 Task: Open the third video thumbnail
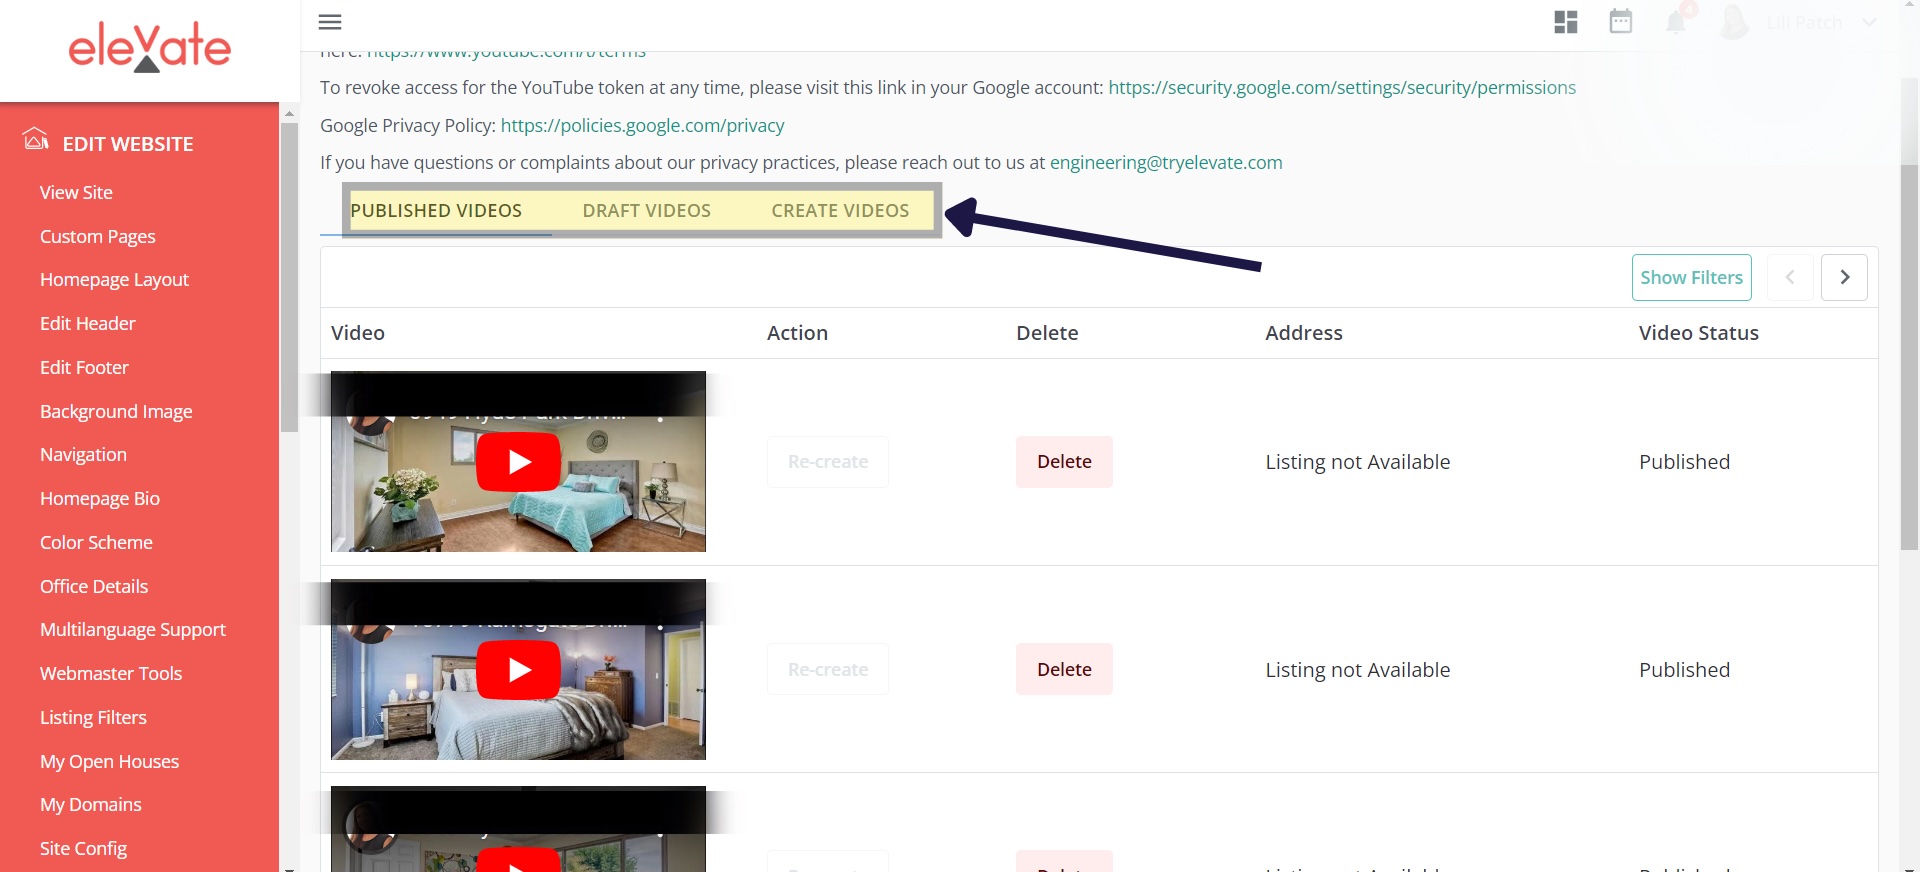tap(518, 829)
